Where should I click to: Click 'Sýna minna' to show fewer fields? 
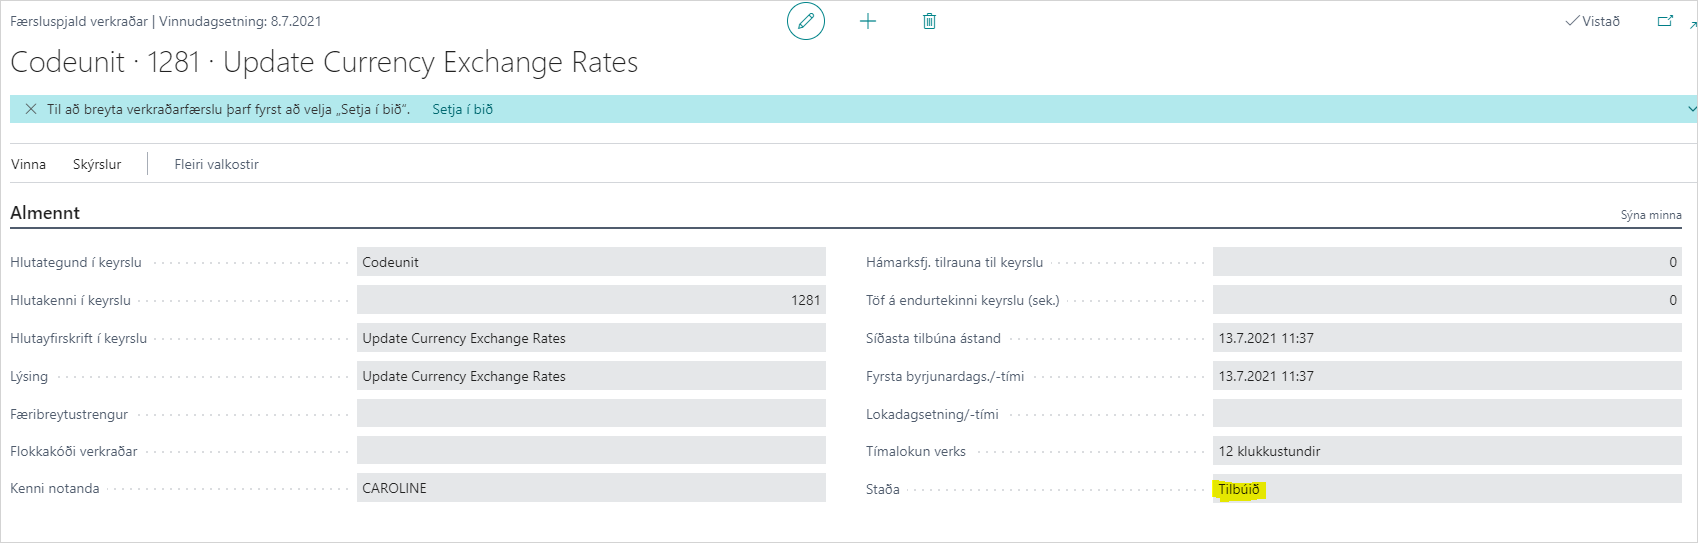[1650, 215]
